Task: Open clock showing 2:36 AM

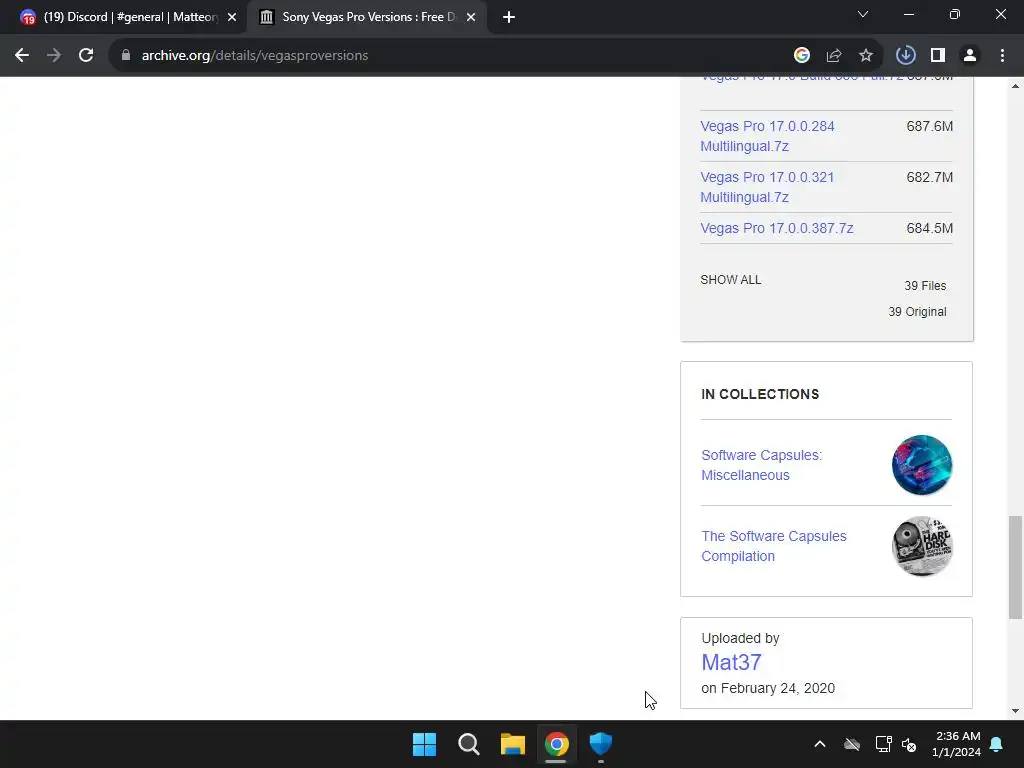Action: coord(956,744)
